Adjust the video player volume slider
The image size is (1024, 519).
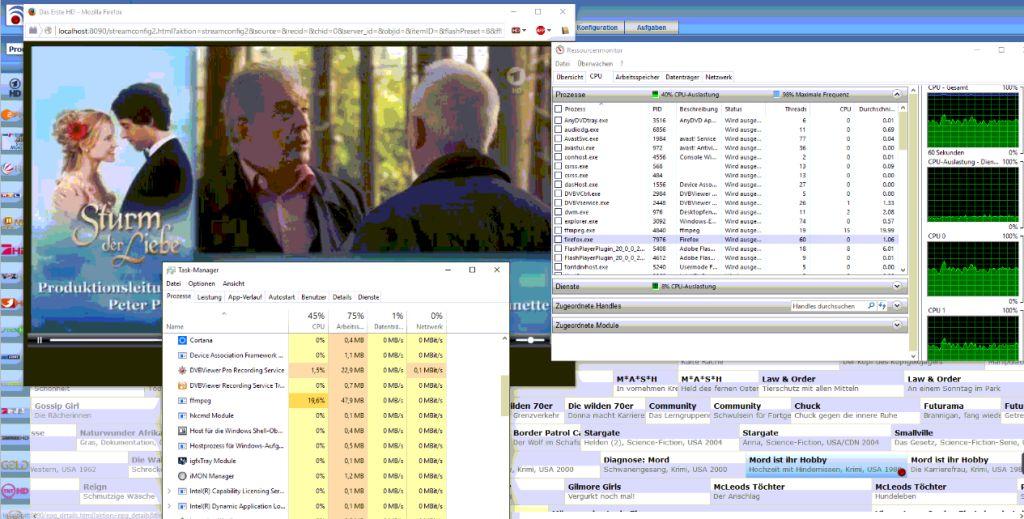[x=528, y=340]
